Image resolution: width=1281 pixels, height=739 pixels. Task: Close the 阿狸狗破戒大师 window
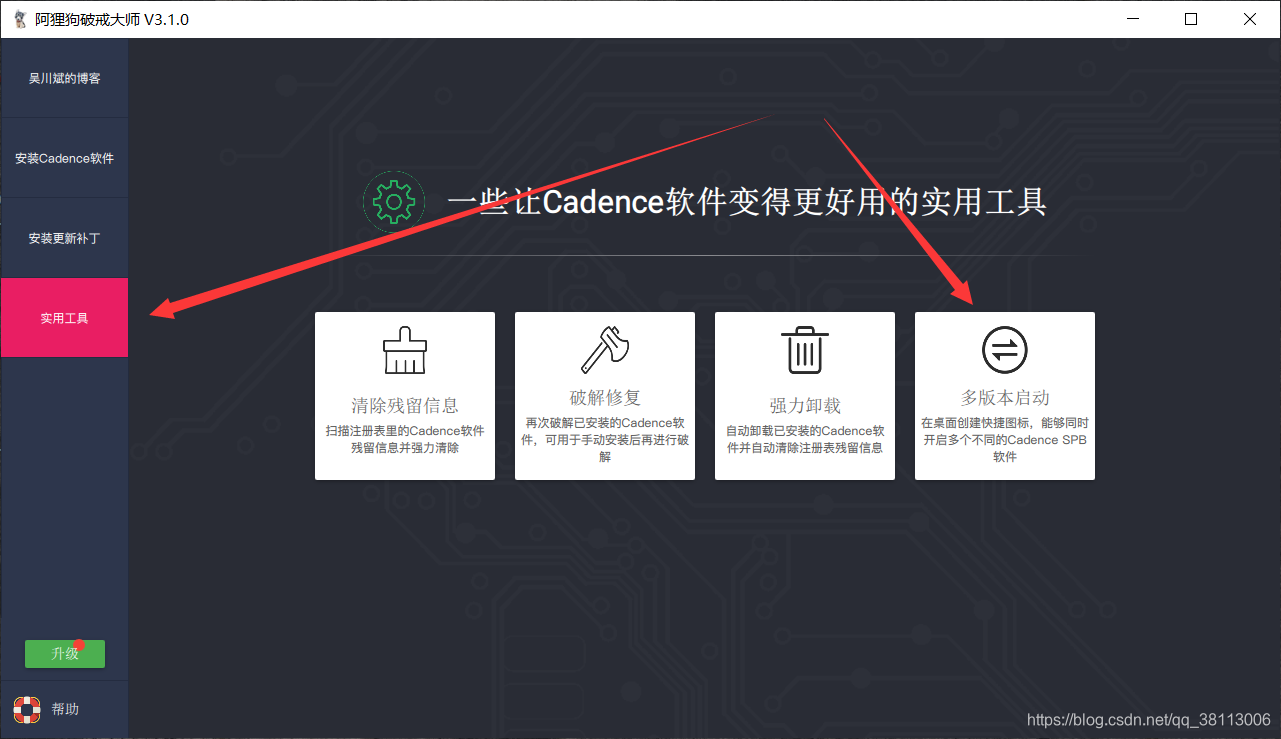tap(1250, 19)
